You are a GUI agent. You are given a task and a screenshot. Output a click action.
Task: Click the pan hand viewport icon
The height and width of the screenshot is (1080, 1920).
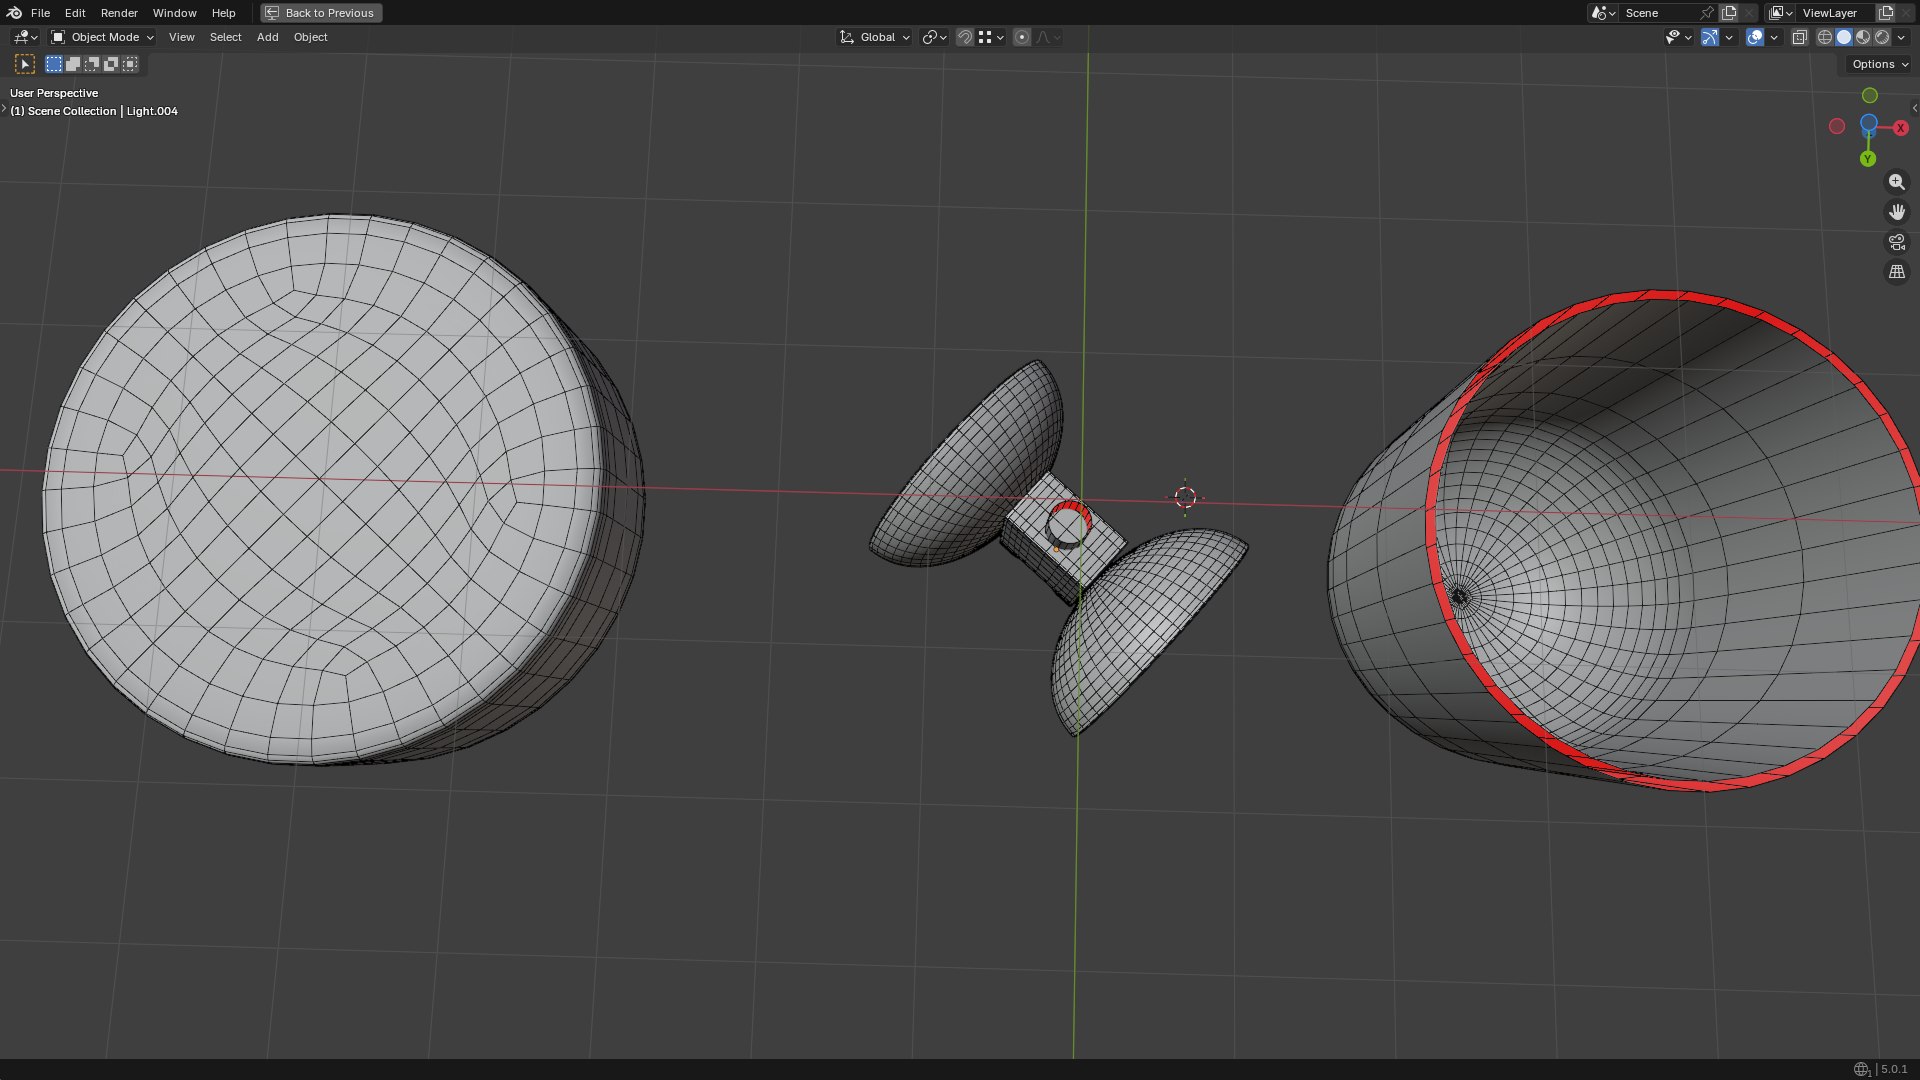coord(1897,212)
